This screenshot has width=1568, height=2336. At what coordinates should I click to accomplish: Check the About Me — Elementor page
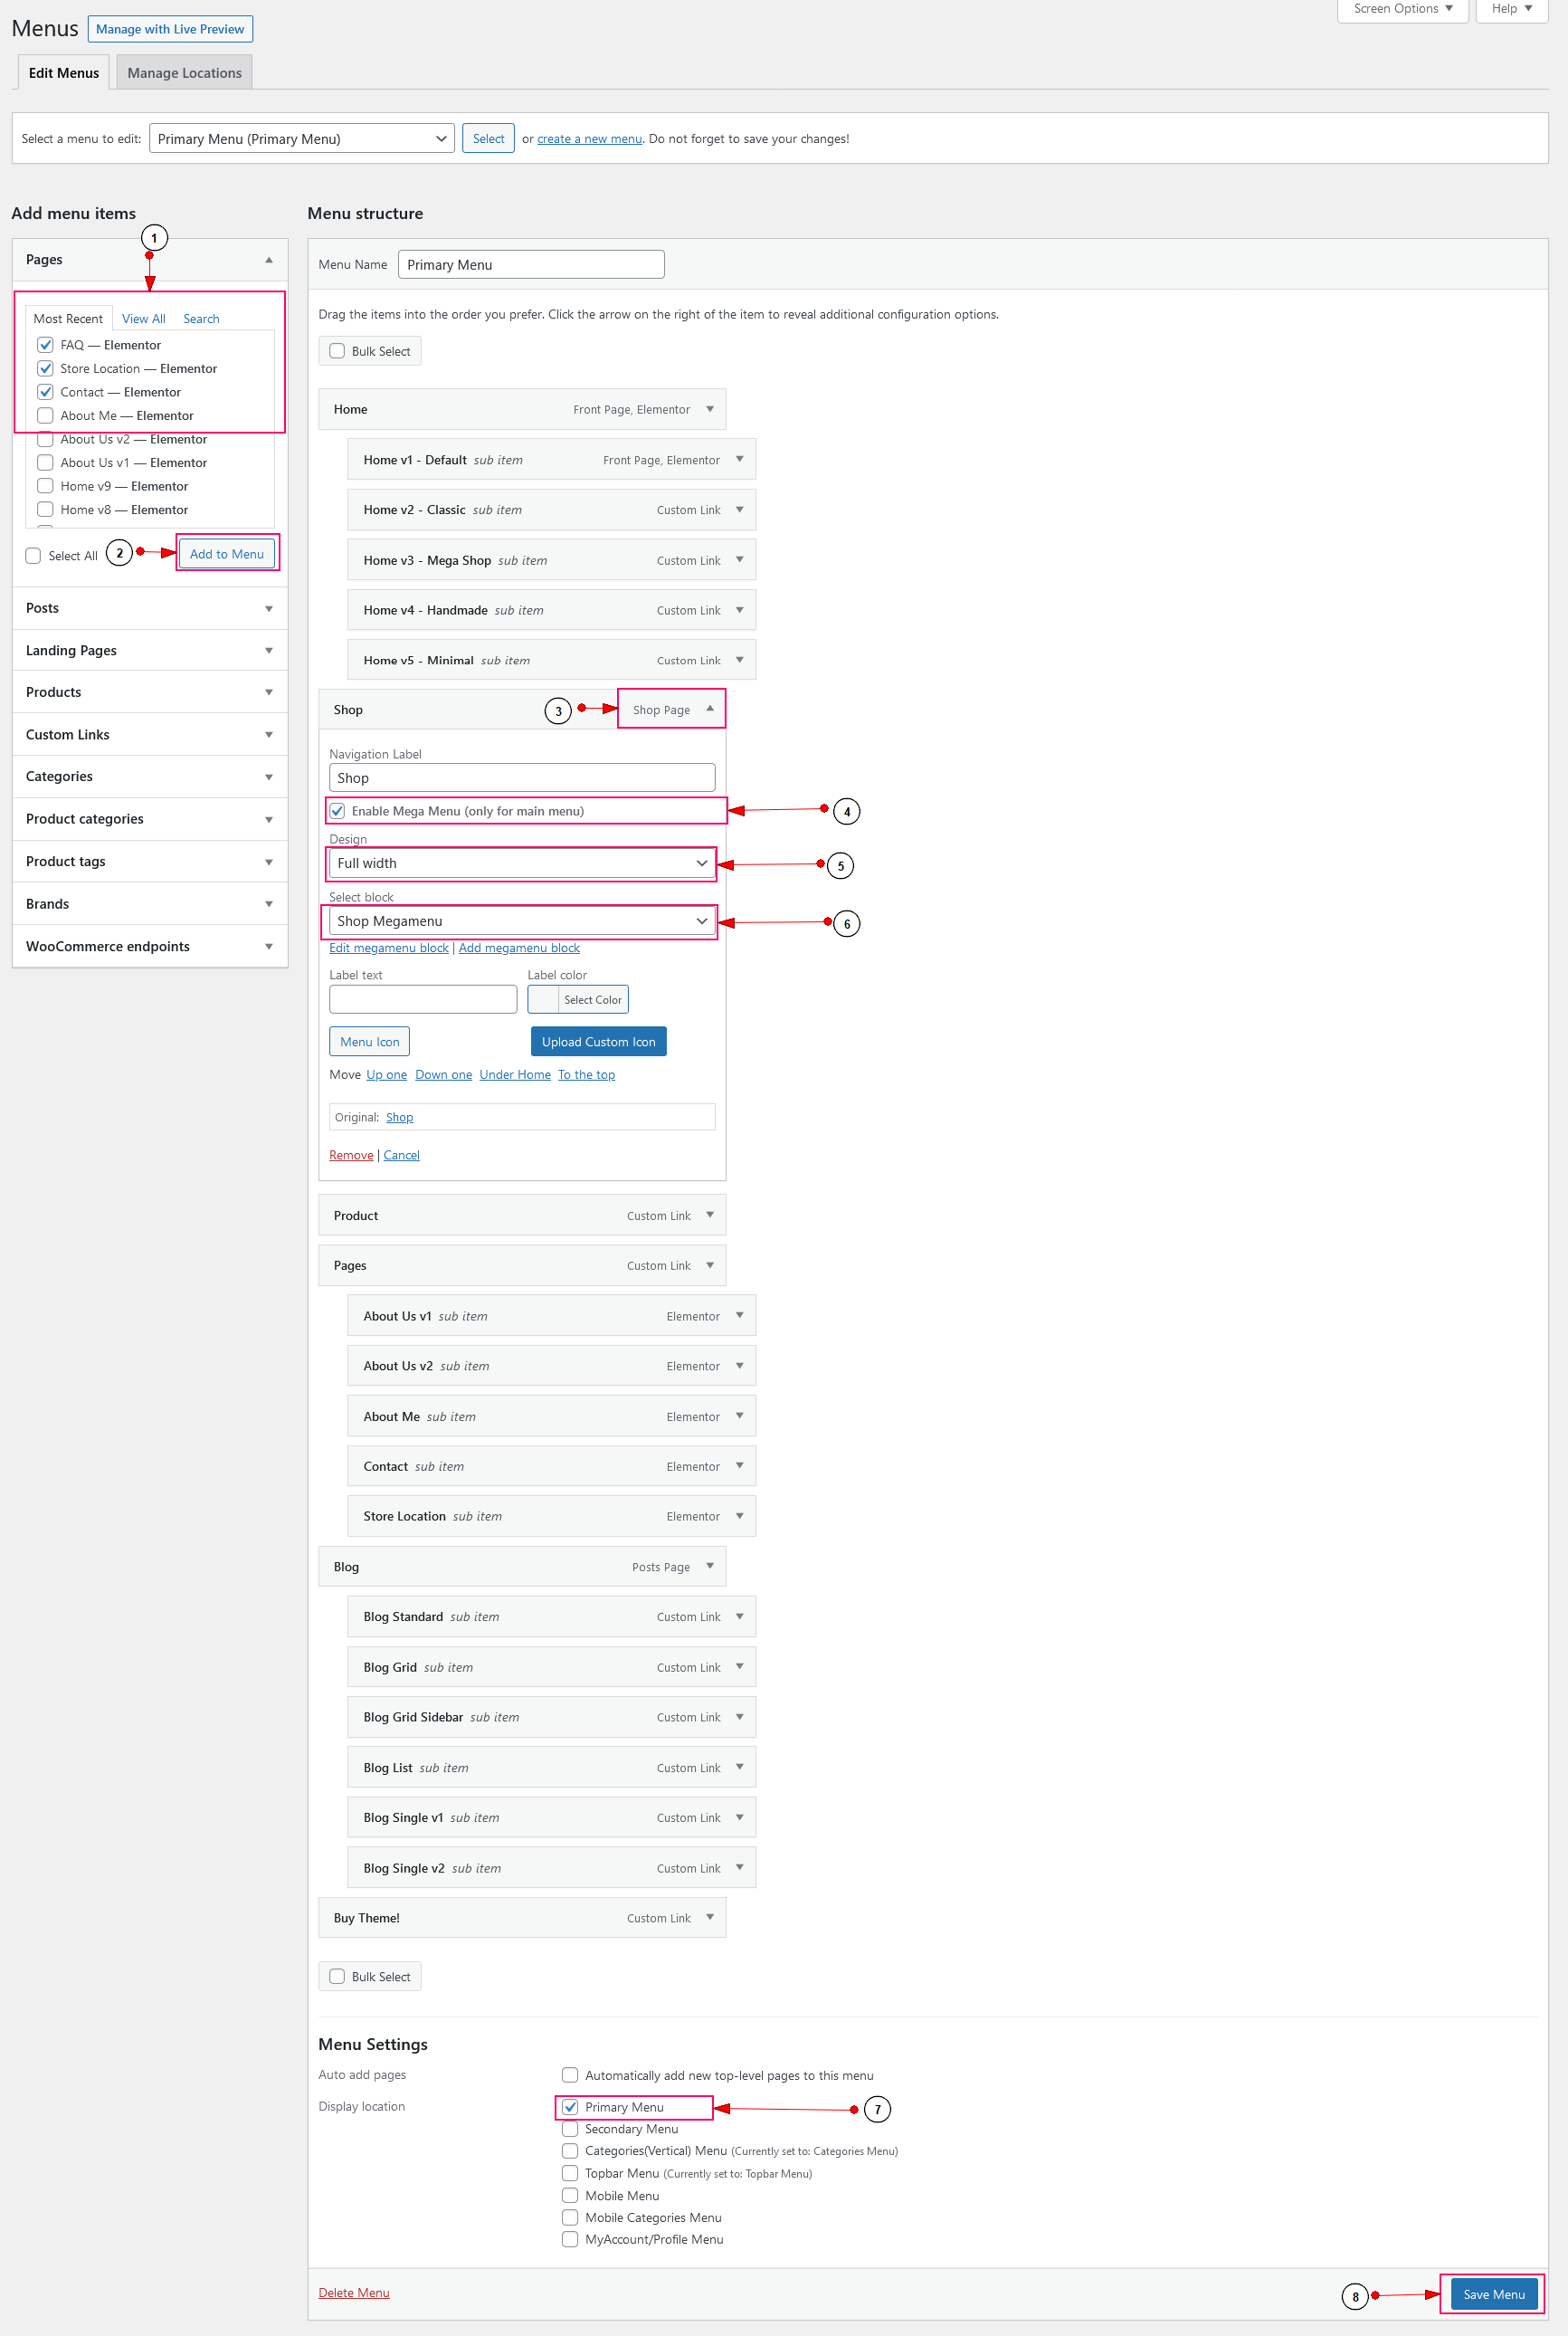click(x=46, y=416)
